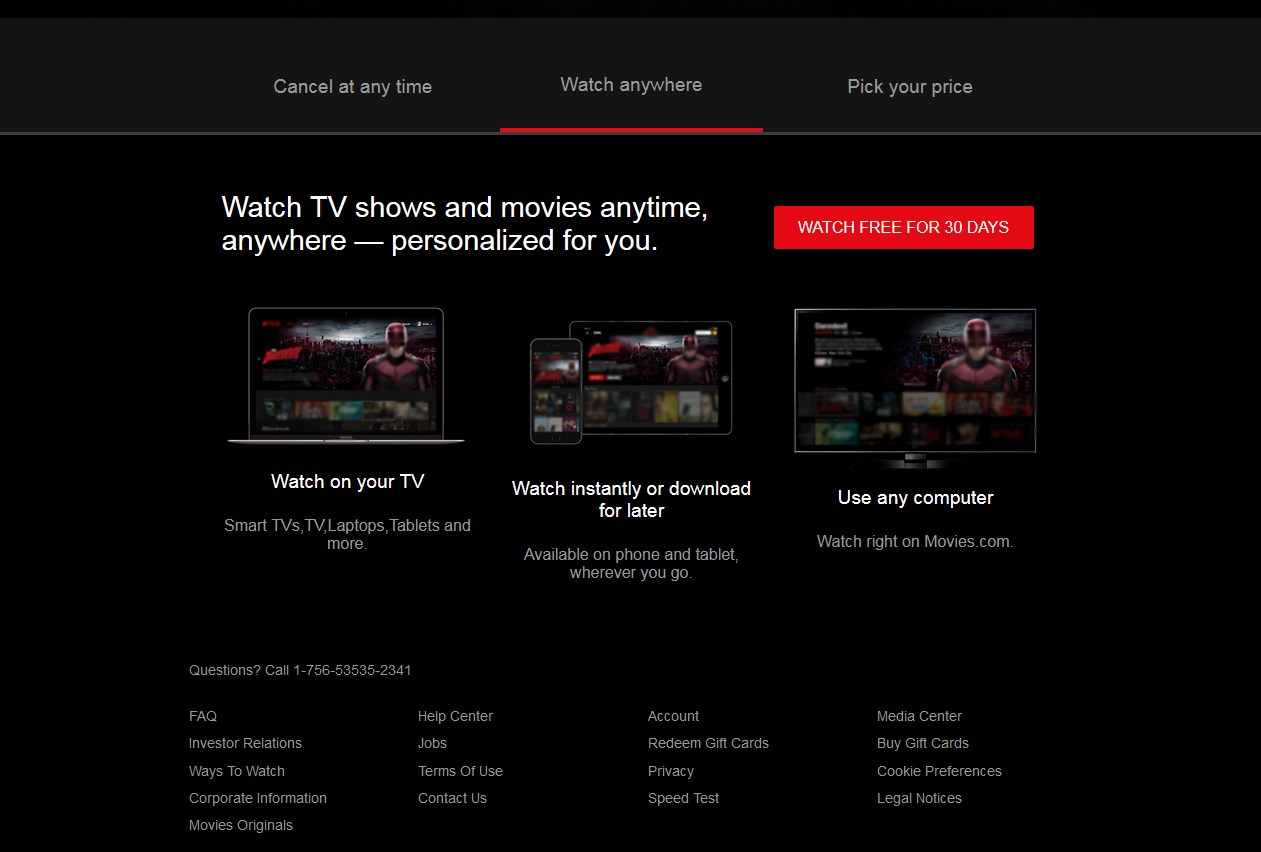Click the Watch on your TV heading
Image resolution: width=1261 pixels, height=852 pixels.
pyautogui.click(x=347, y=482)
